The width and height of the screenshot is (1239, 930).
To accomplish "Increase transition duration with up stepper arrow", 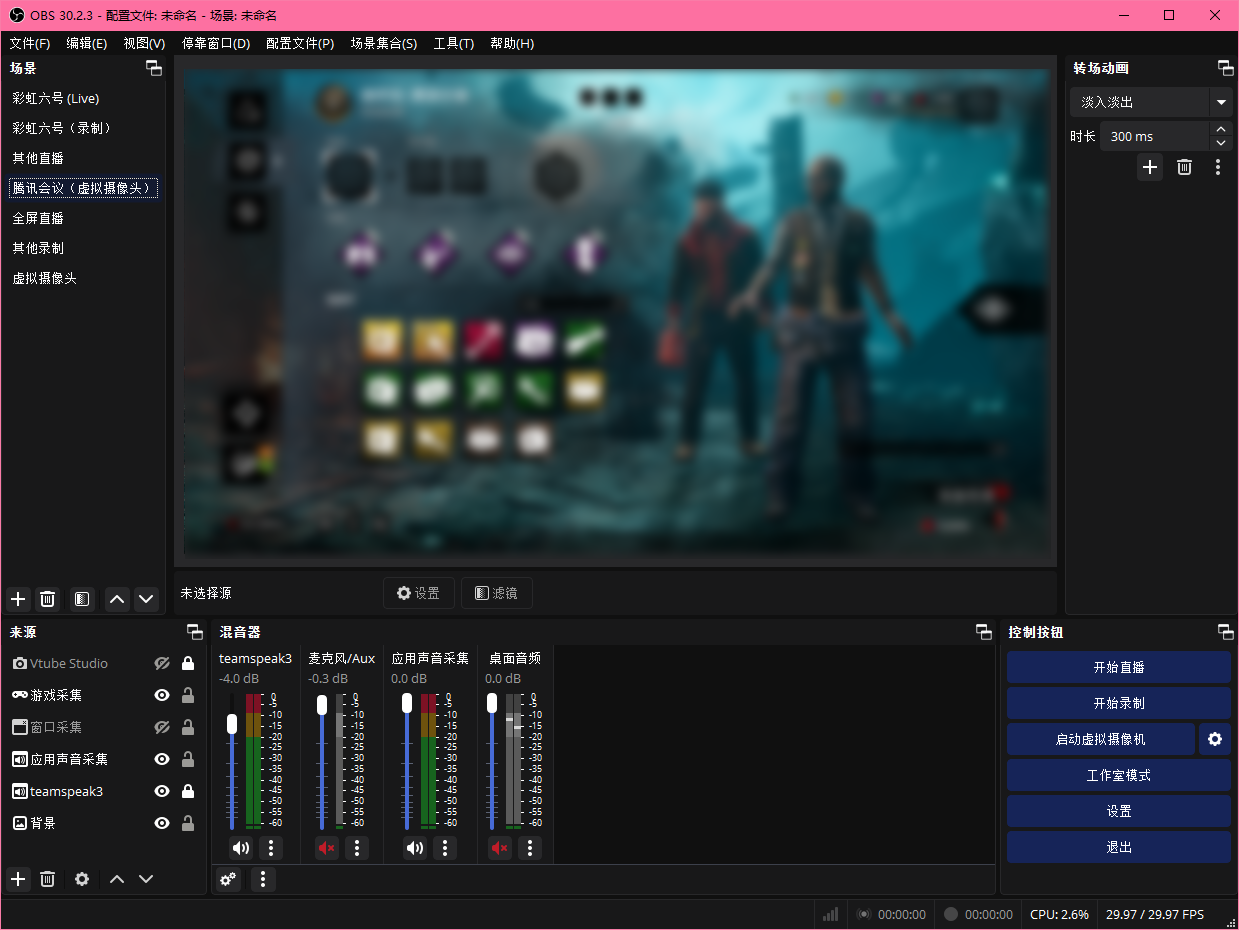I will (1221, 128).
